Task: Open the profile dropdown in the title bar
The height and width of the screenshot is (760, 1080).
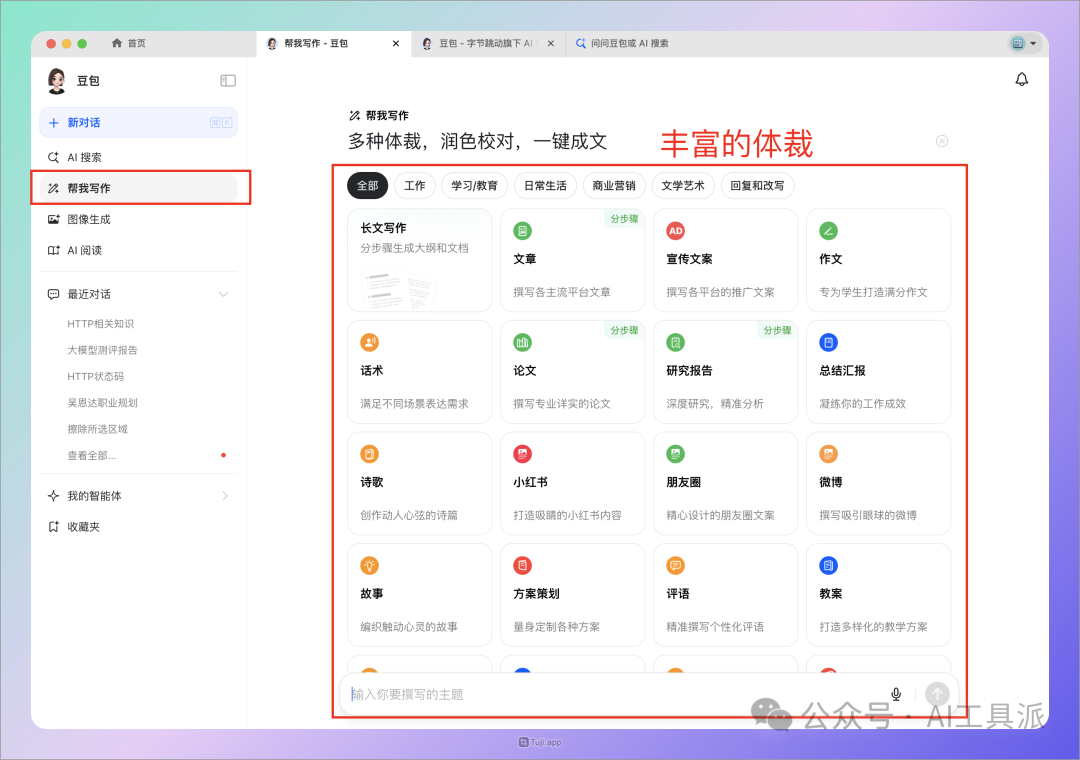Action: pos(1023,43)
